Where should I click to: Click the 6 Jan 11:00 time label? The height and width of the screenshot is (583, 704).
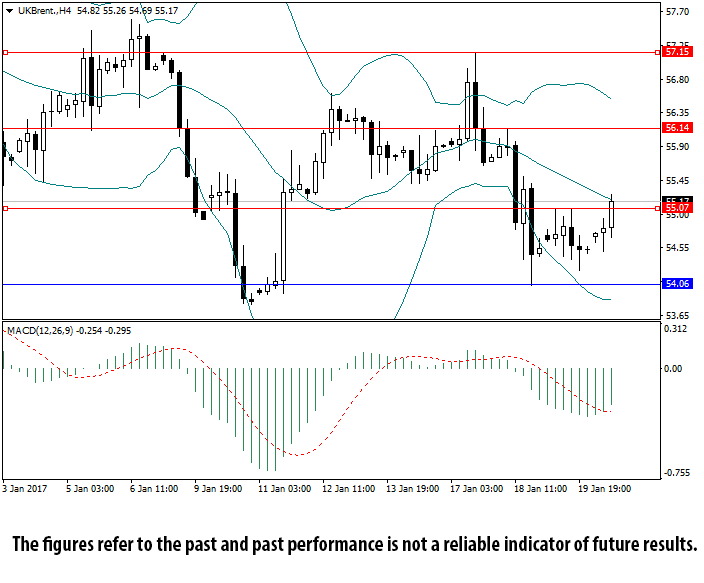[154, 489]
